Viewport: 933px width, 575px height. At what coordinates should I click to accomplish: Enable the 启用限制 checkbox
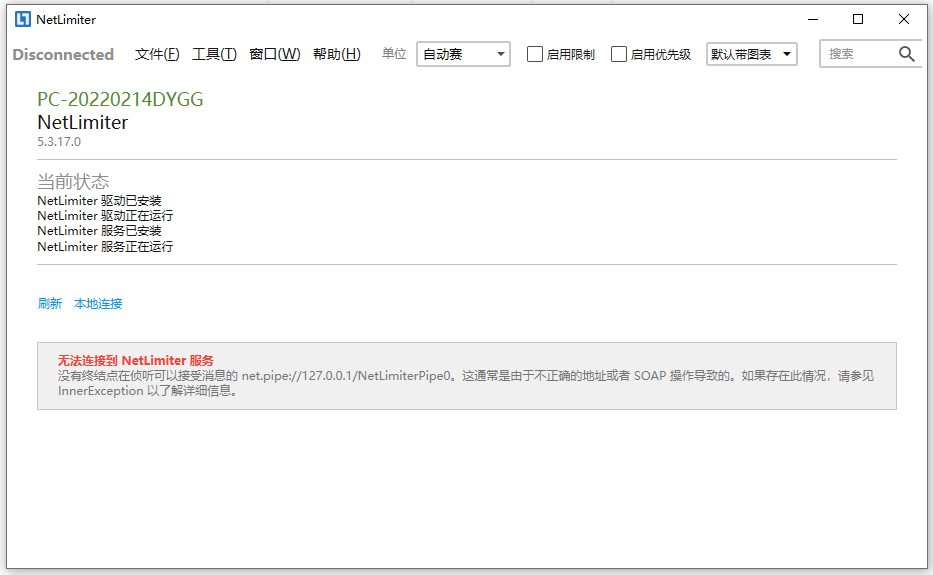point(535,54)
